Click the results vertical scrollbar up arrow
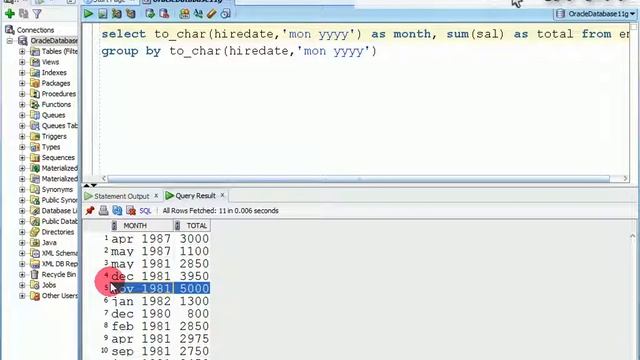The height and width of the screenshot is (360, 640). point(633,236)
